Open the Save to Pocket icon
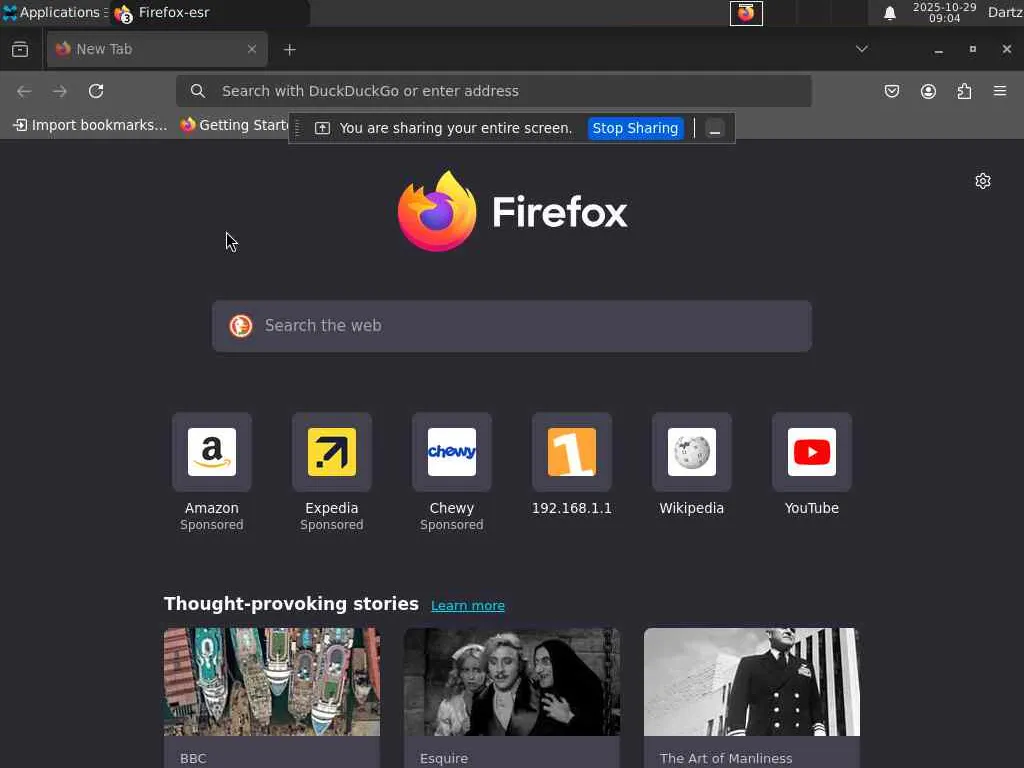The width and height of the screenshot is (1024, 768). [x=891, y=91]
